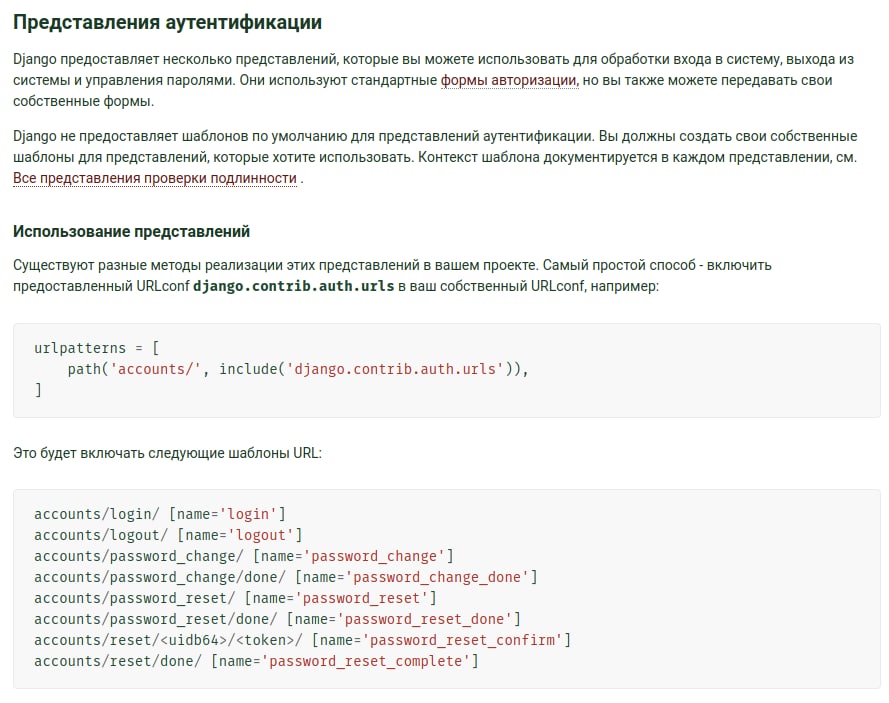
Task: Click paragraph starting 'Django предоставляет несколько представлений'
Action: pos(434,81)
